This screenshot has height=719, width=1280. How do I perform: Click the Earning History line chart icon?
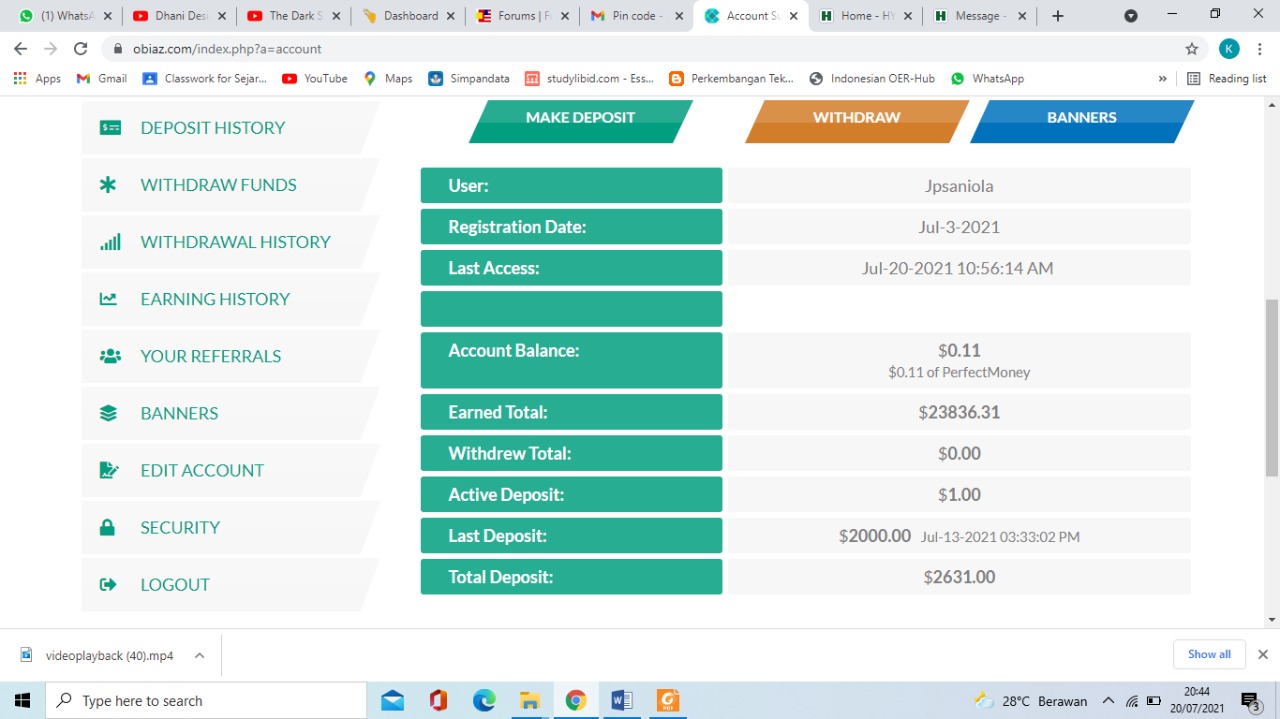(108, 299)
